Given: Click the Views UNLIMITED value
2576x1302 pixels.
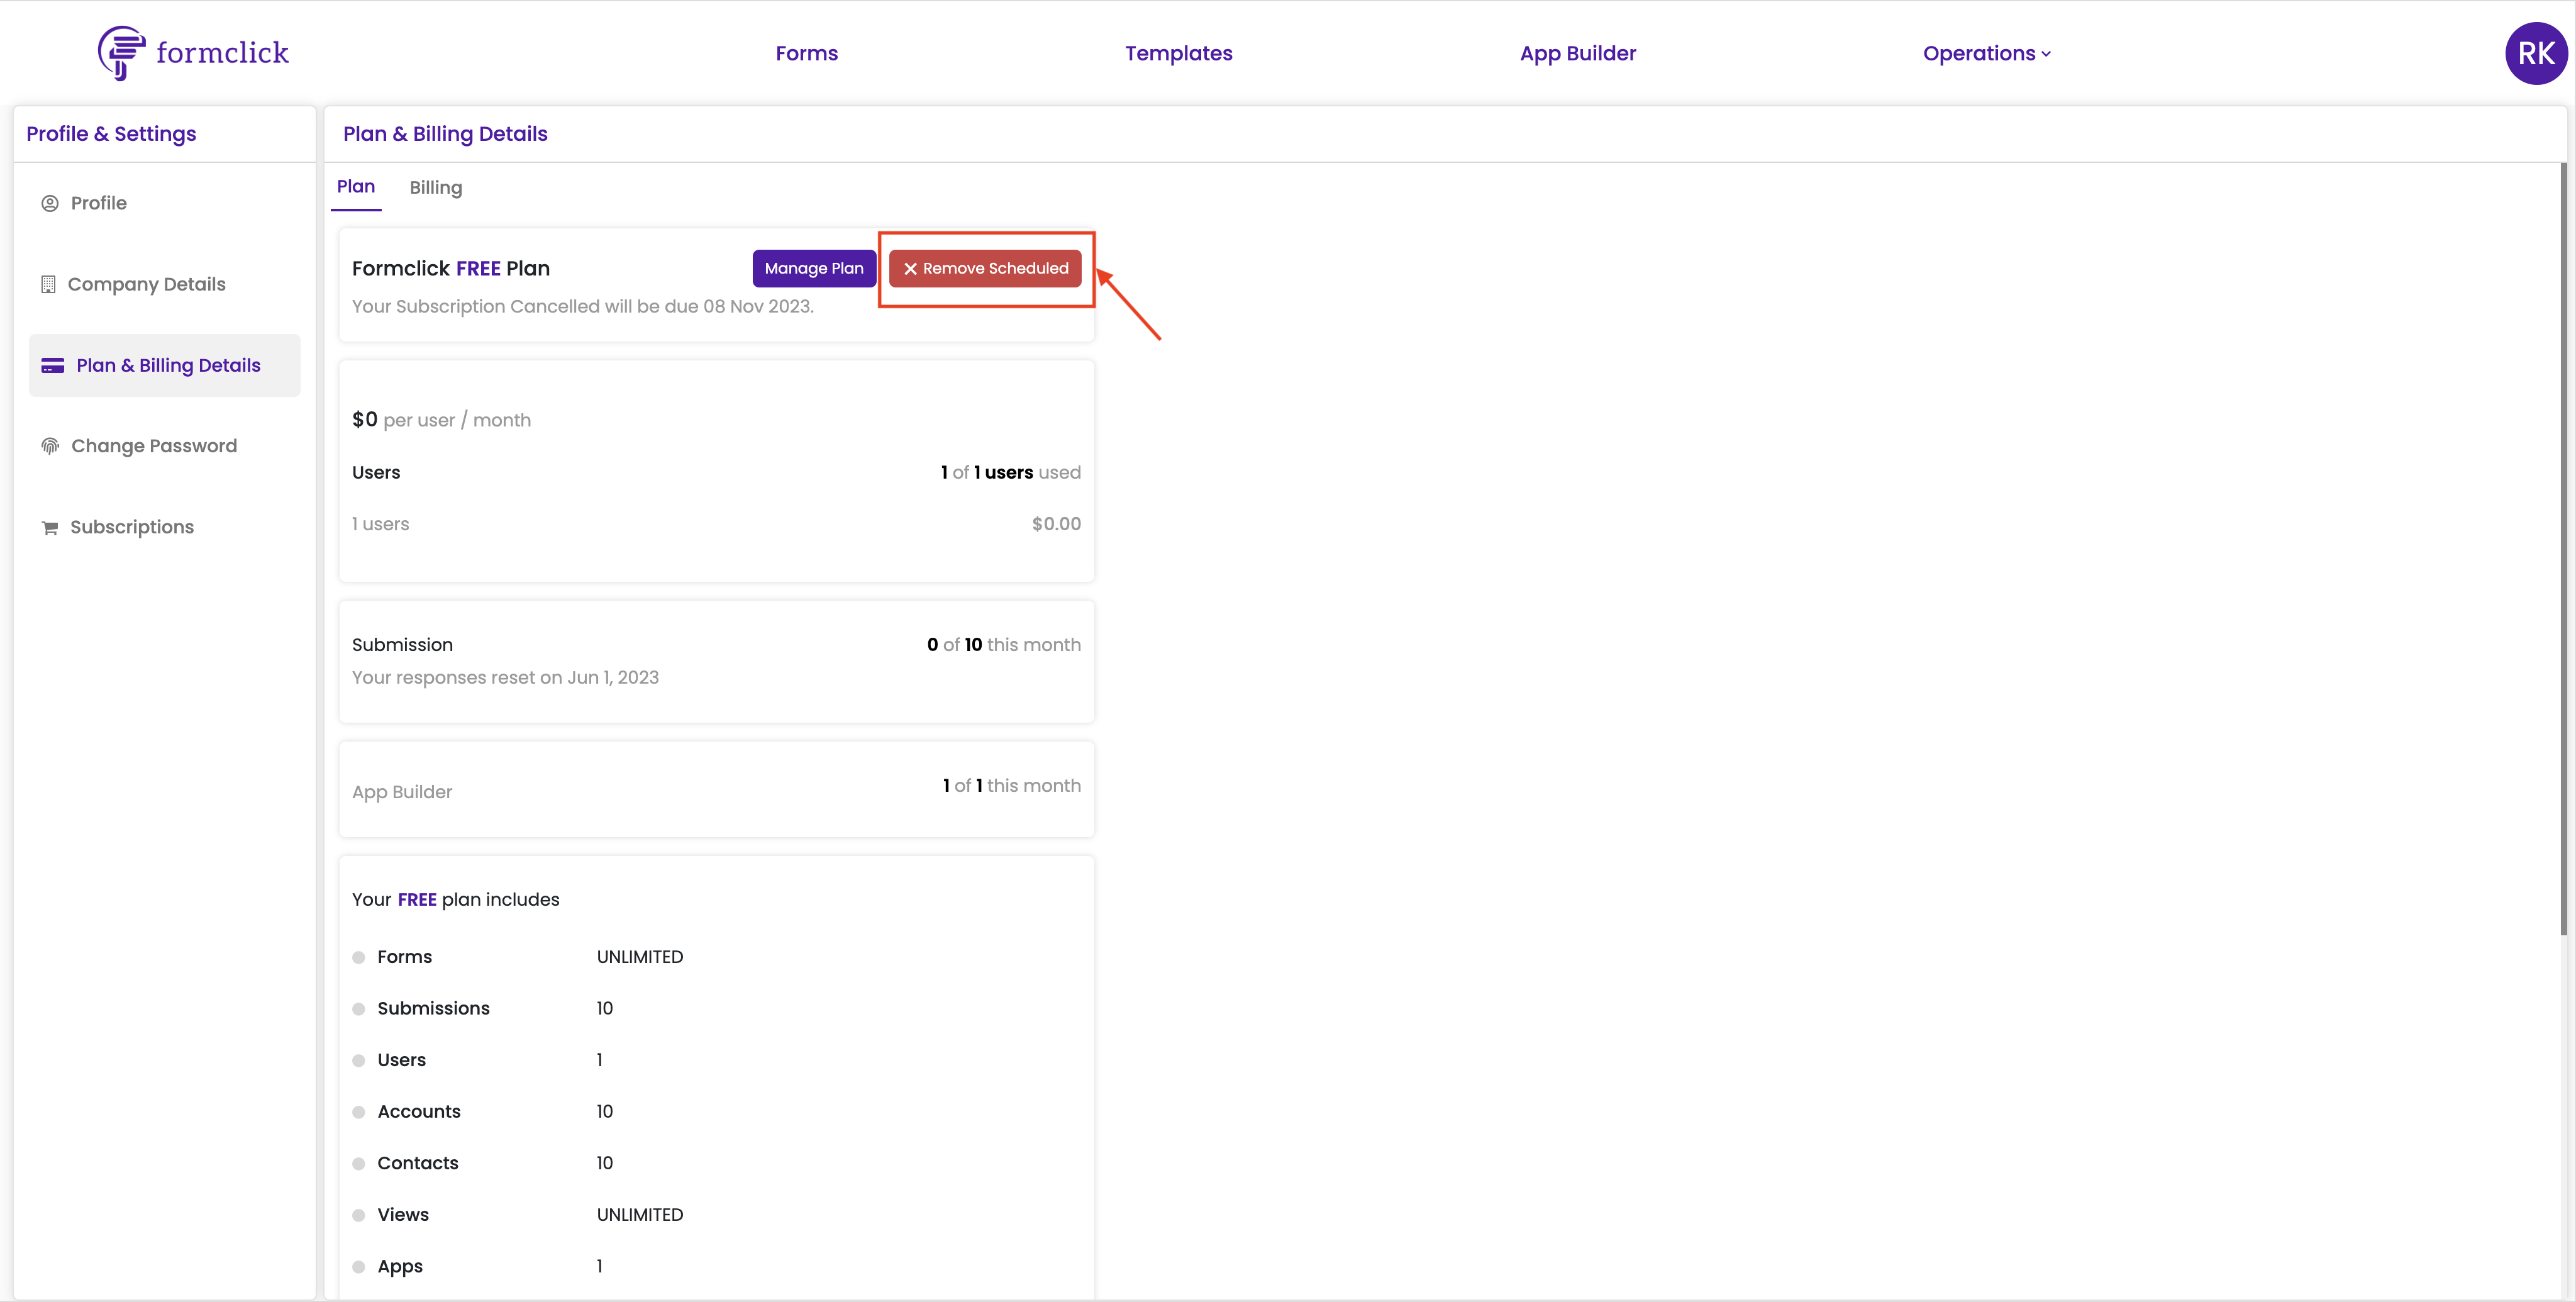Looking at the screenshot, I should [640, 1215].
